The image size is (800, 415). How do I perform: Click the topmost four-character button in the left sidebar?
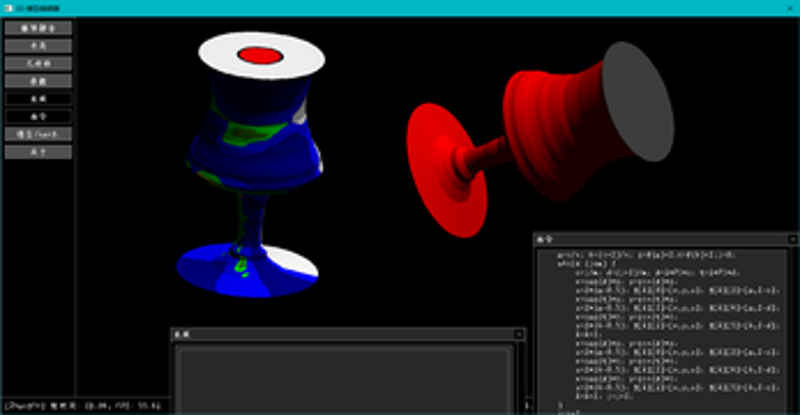pyautogui.click(x=38, y=28)
